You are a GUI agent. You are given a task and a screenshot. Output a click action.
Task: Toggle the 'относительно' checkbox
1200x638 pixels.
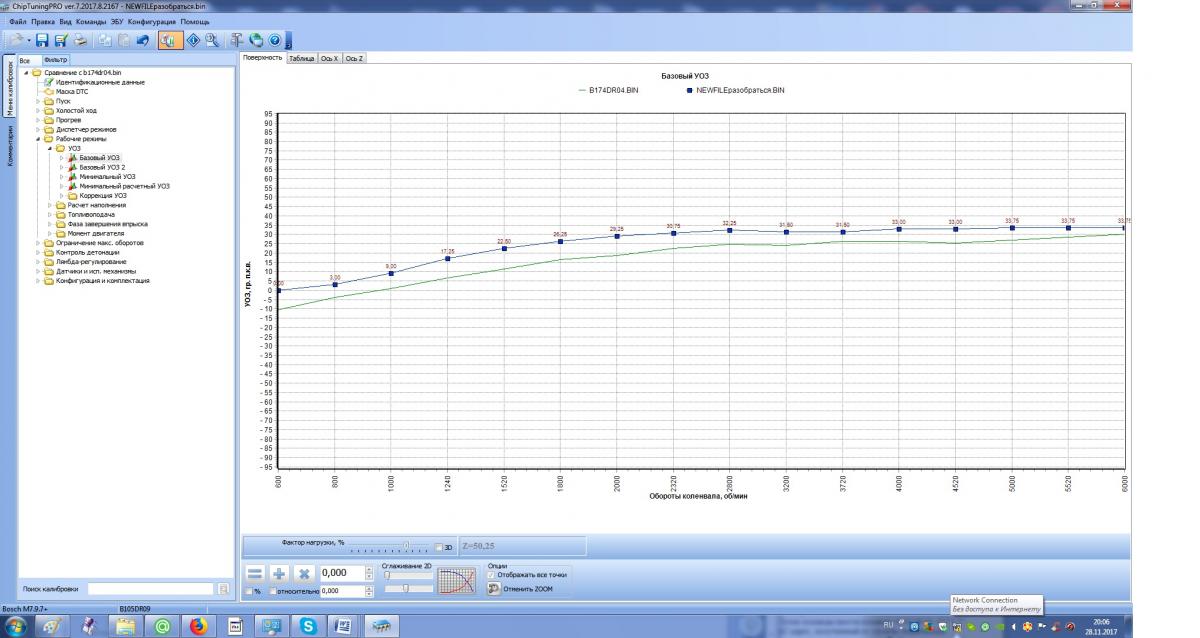pyautogui.click(x=272, y=592)
